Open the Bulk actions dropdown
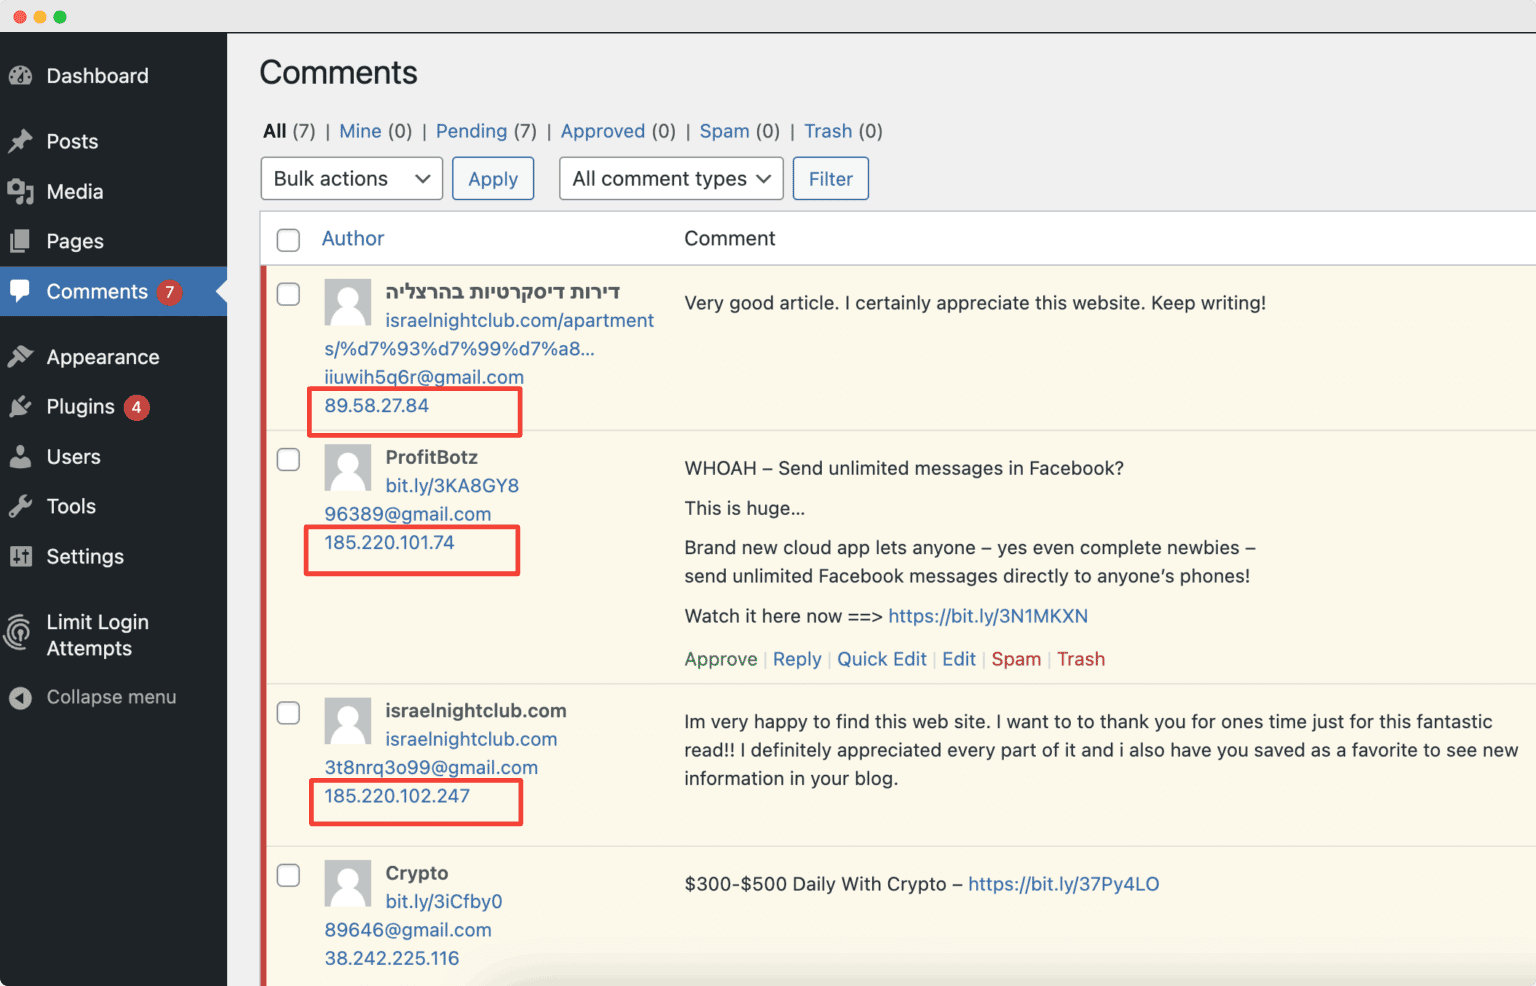Screen dimensions: 1536x986 point(351,179)
